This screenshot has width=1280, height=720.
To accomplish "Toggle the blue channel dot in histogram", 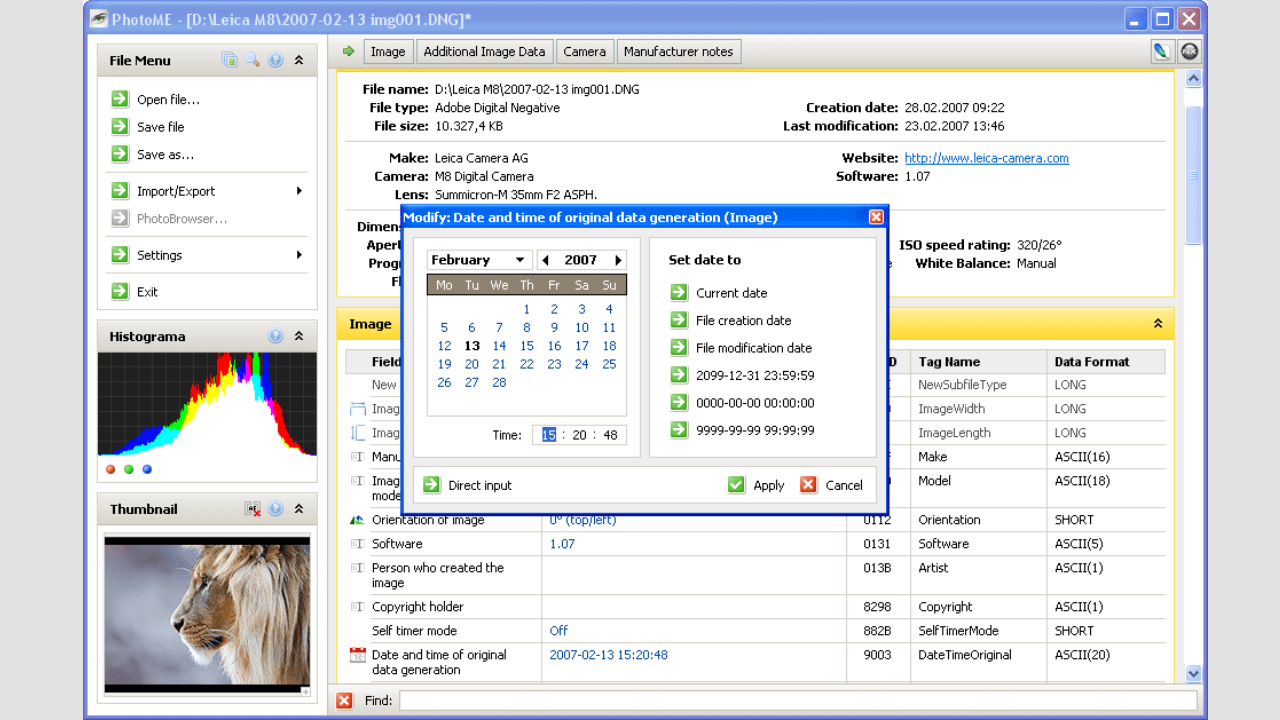I will (147, 469).
